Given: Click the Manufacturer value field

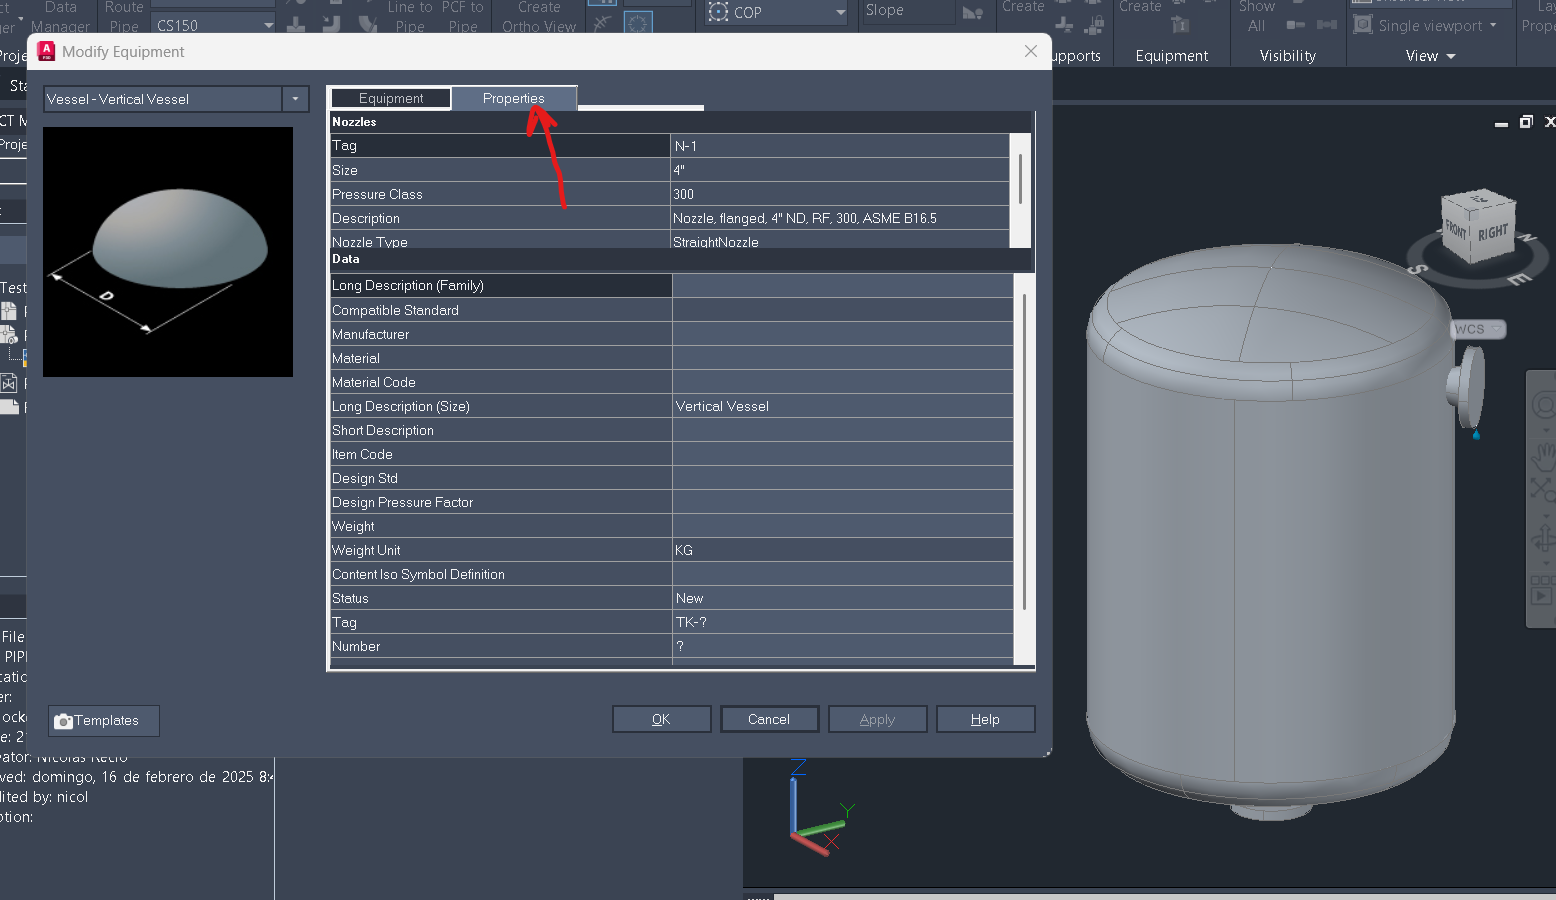Looking at the screenshot, I should (842, 334).
